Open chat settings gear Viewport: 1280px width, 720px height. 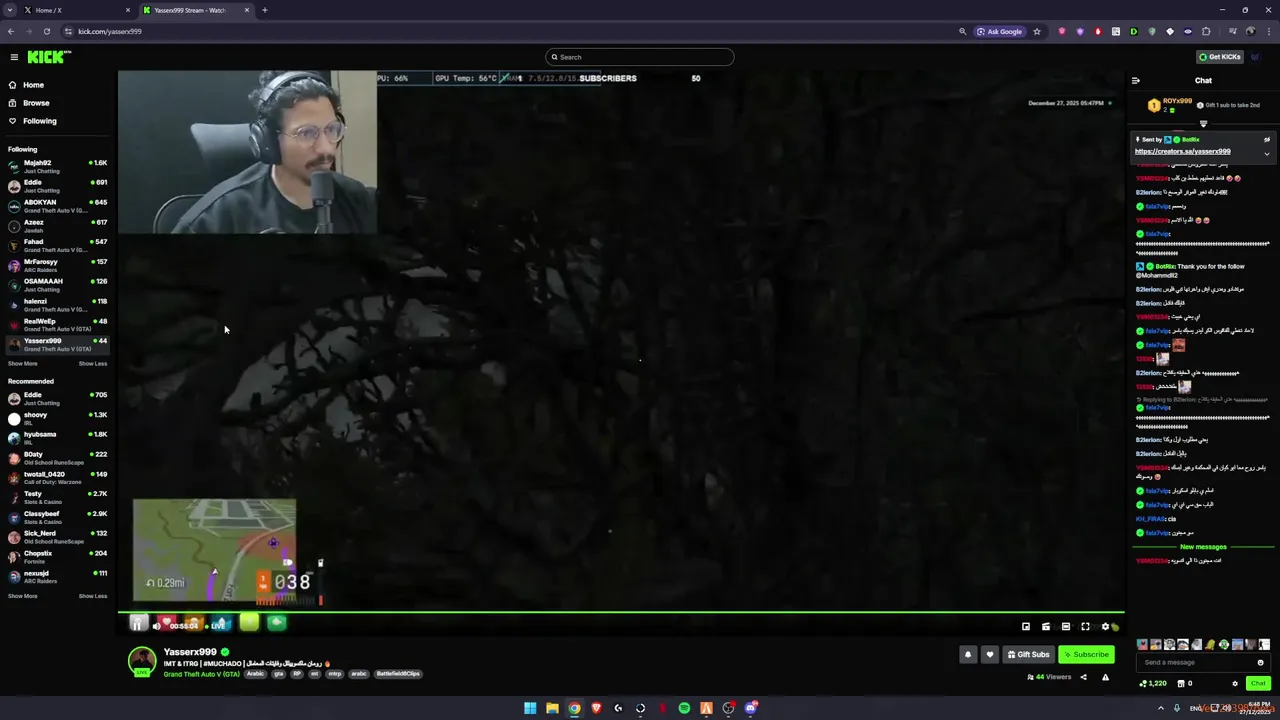click(x=1235, y=684)
